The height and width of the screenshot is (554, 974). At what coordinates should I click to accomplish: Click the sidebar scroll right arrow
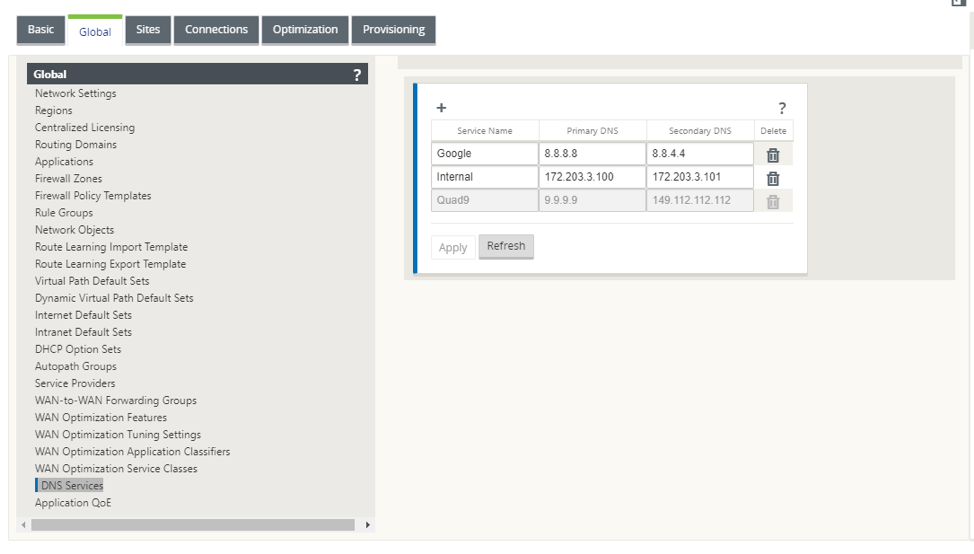[x=367, y=525]
